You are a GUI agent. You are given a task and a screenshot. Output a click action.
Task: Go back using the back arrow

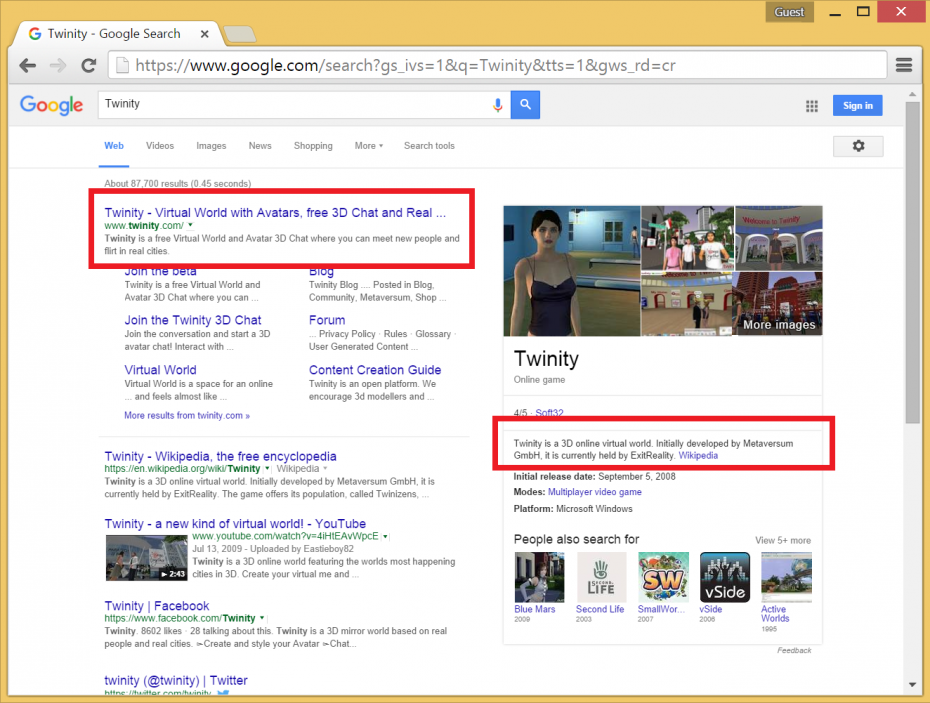pyautogui.click(x=27, y=64)
